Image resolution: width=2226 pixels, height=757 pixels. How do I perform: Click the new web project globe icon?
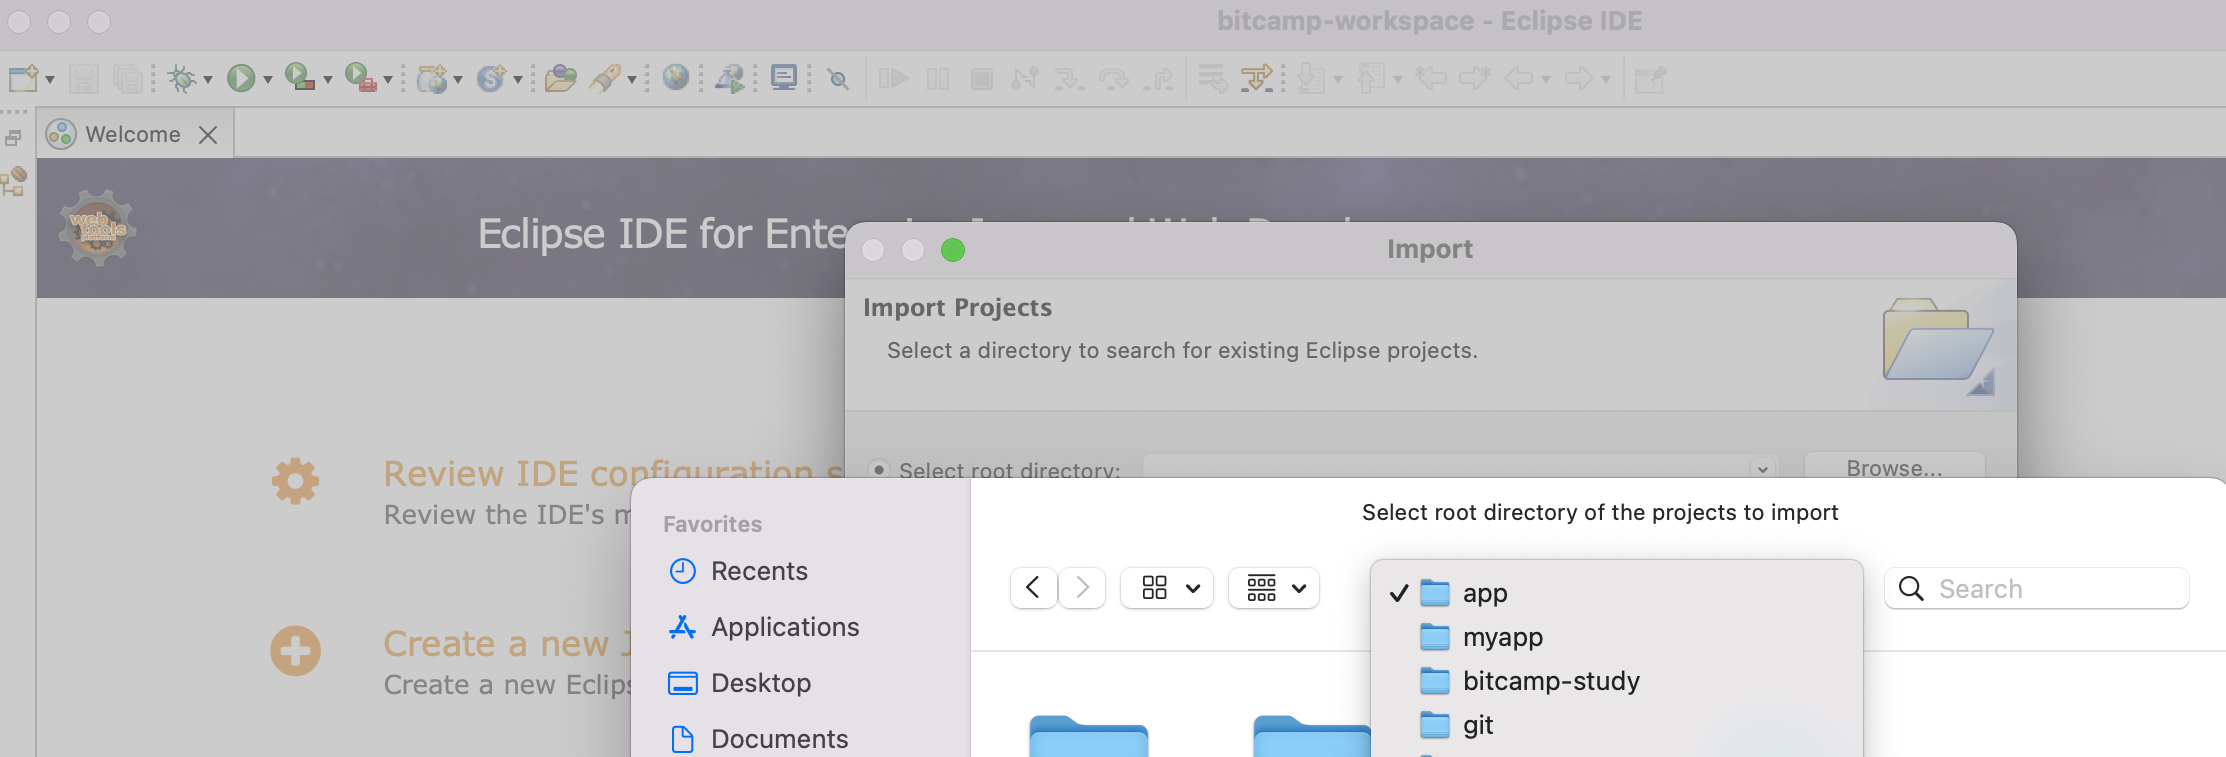click(x=432, y=78)
